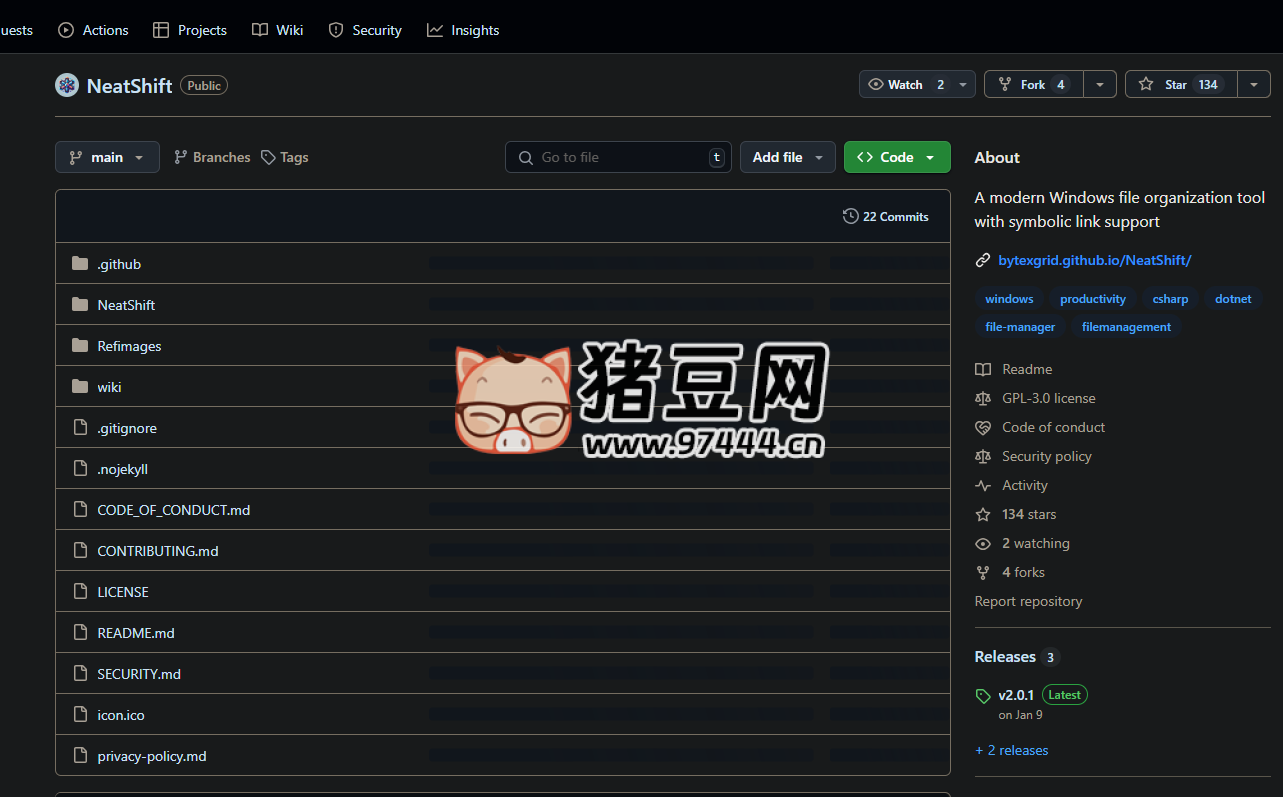Switch to the Insights tab
The height and width of the screenshot is (797, 1283).
point(463,30)
